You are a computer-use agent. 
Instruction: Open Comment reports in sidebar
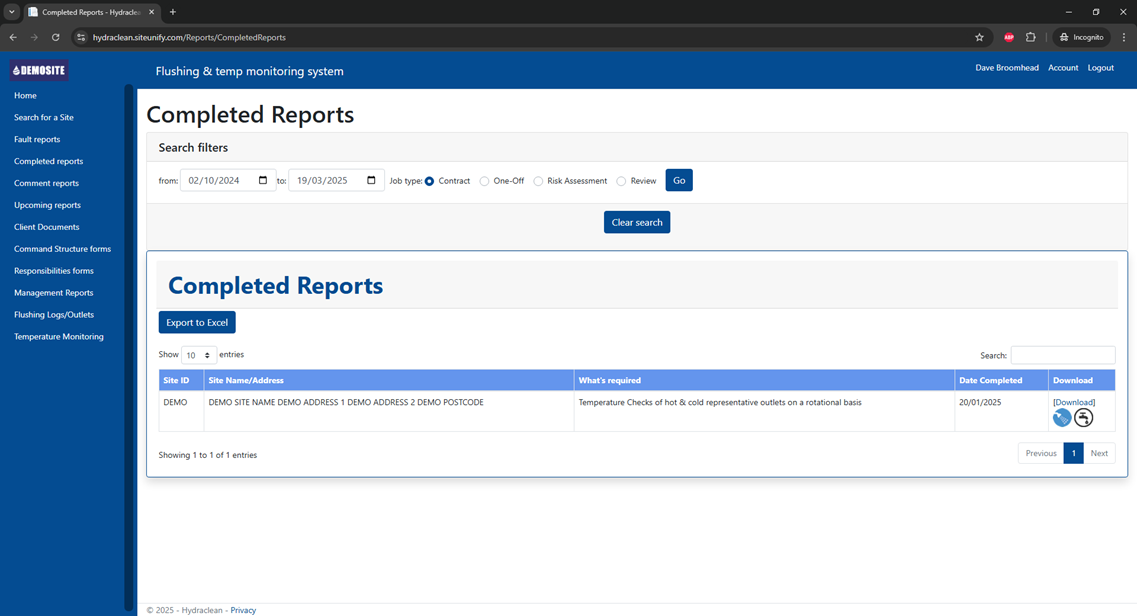(46, 183)
